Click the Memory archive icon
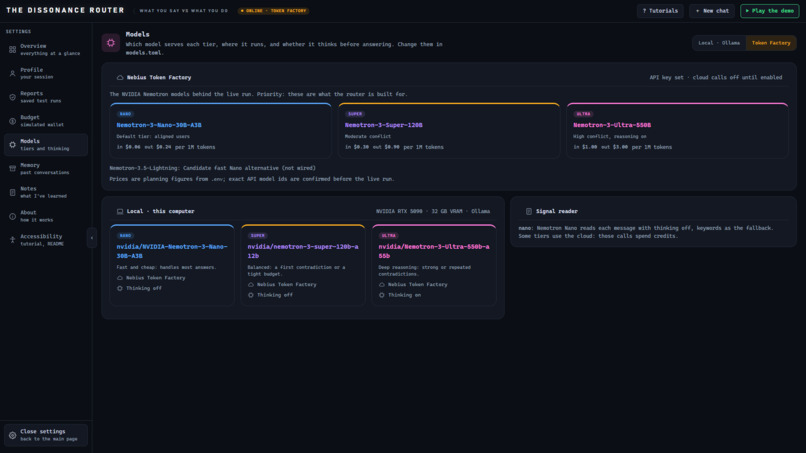This screenshot has width=806, height=453. coord(12,169)
